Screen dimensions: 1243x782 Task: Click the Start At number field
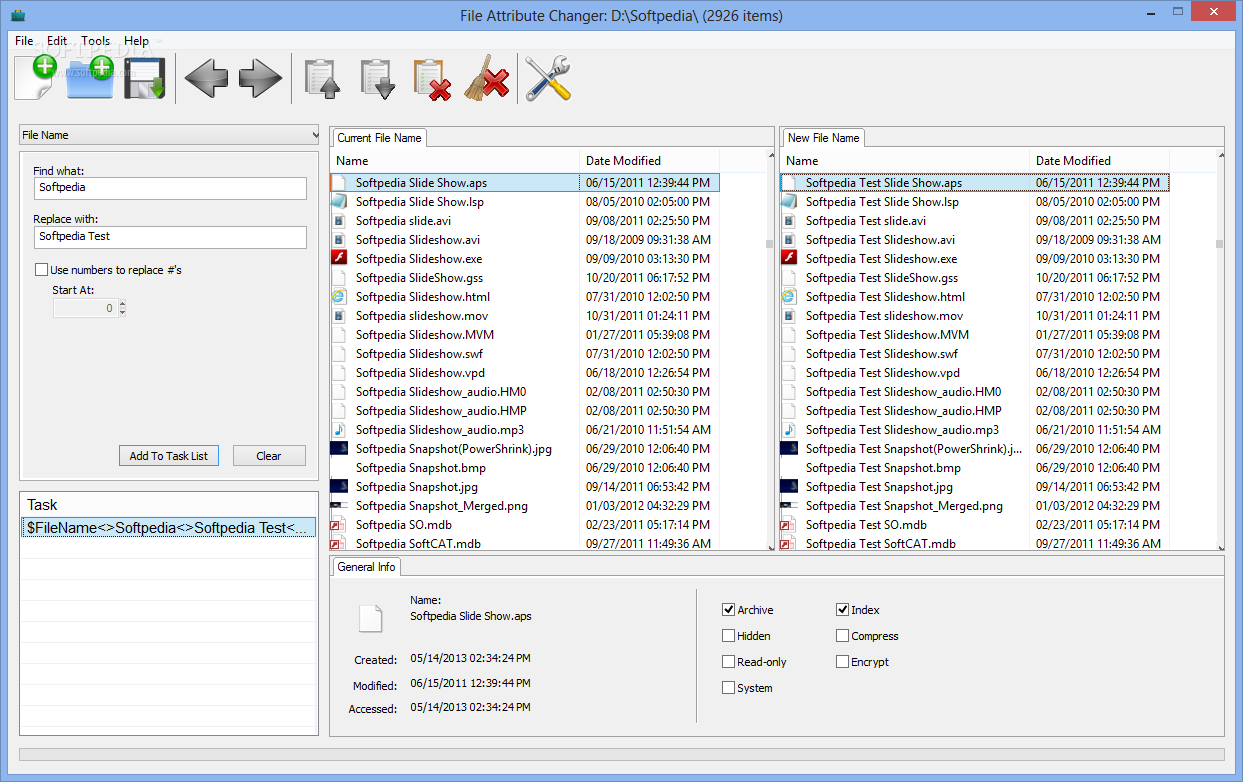[x=85, y=308]
